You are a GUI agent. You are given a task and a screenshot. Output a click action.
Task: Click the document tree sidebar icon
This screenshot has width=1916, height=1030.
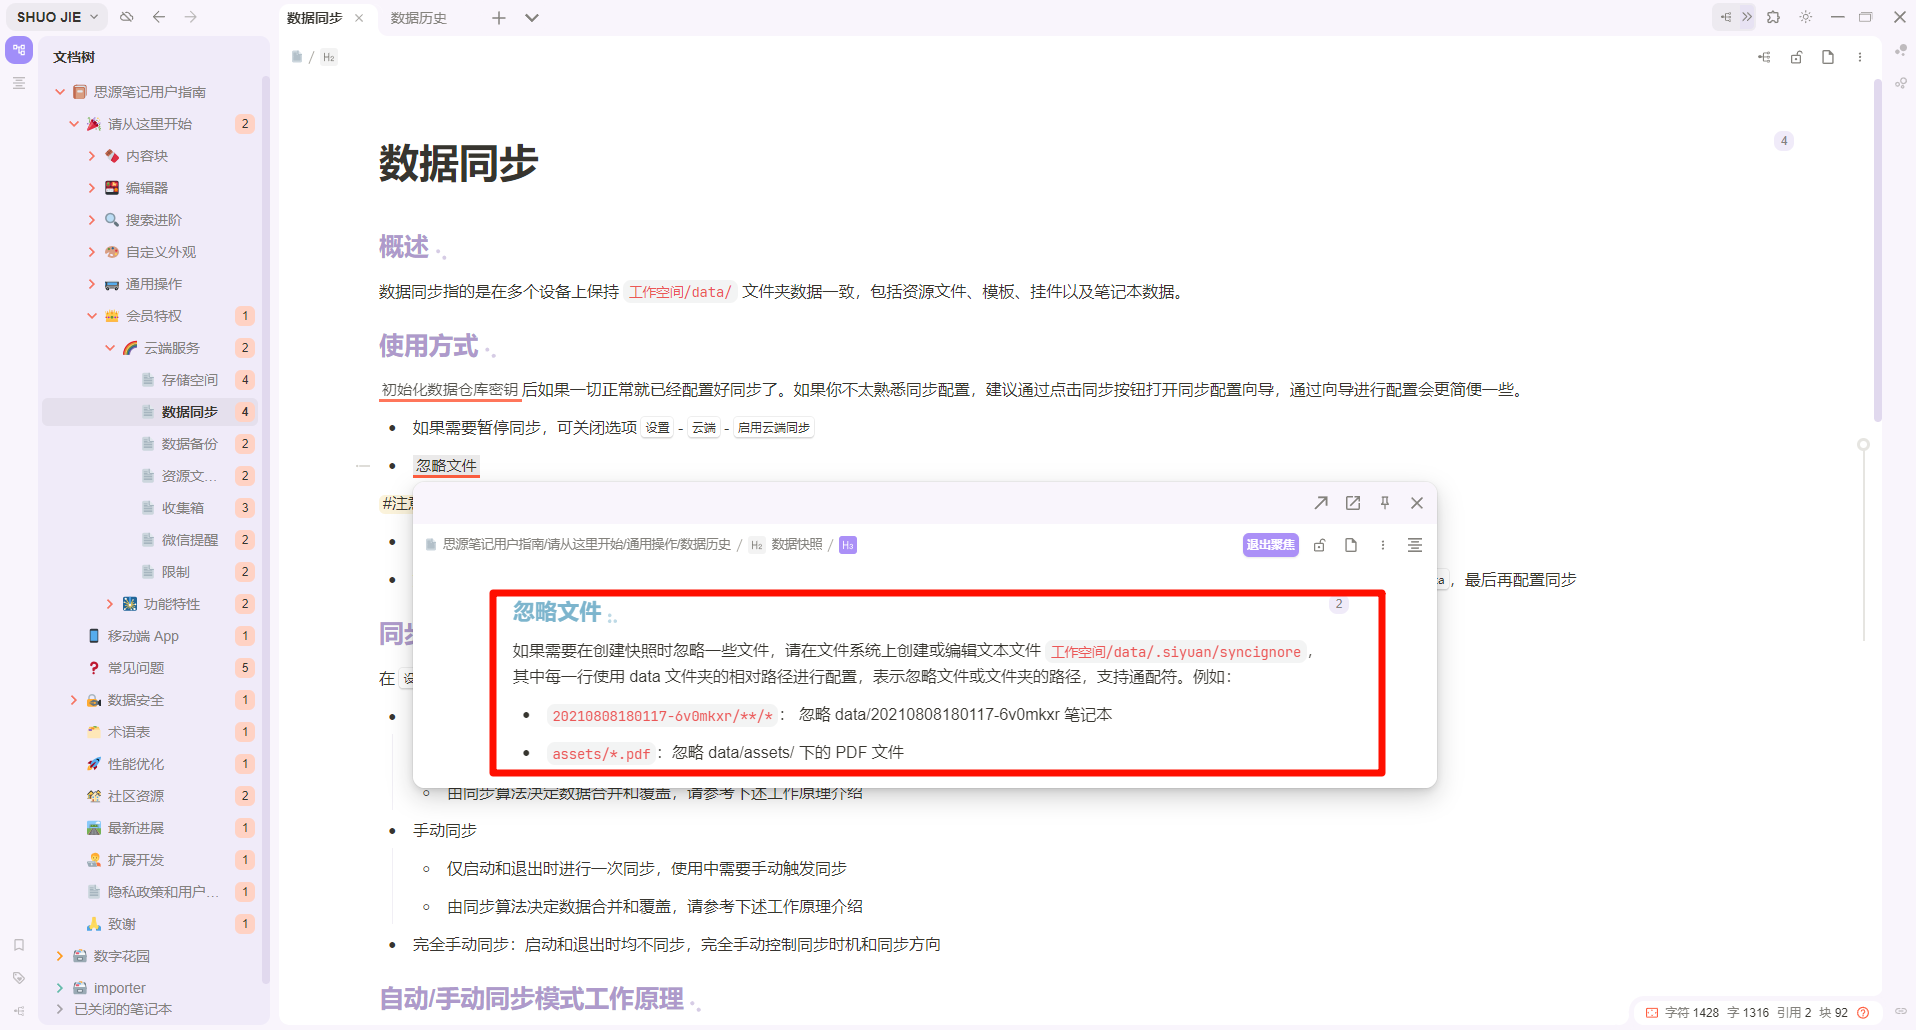[x=19, y=49]
